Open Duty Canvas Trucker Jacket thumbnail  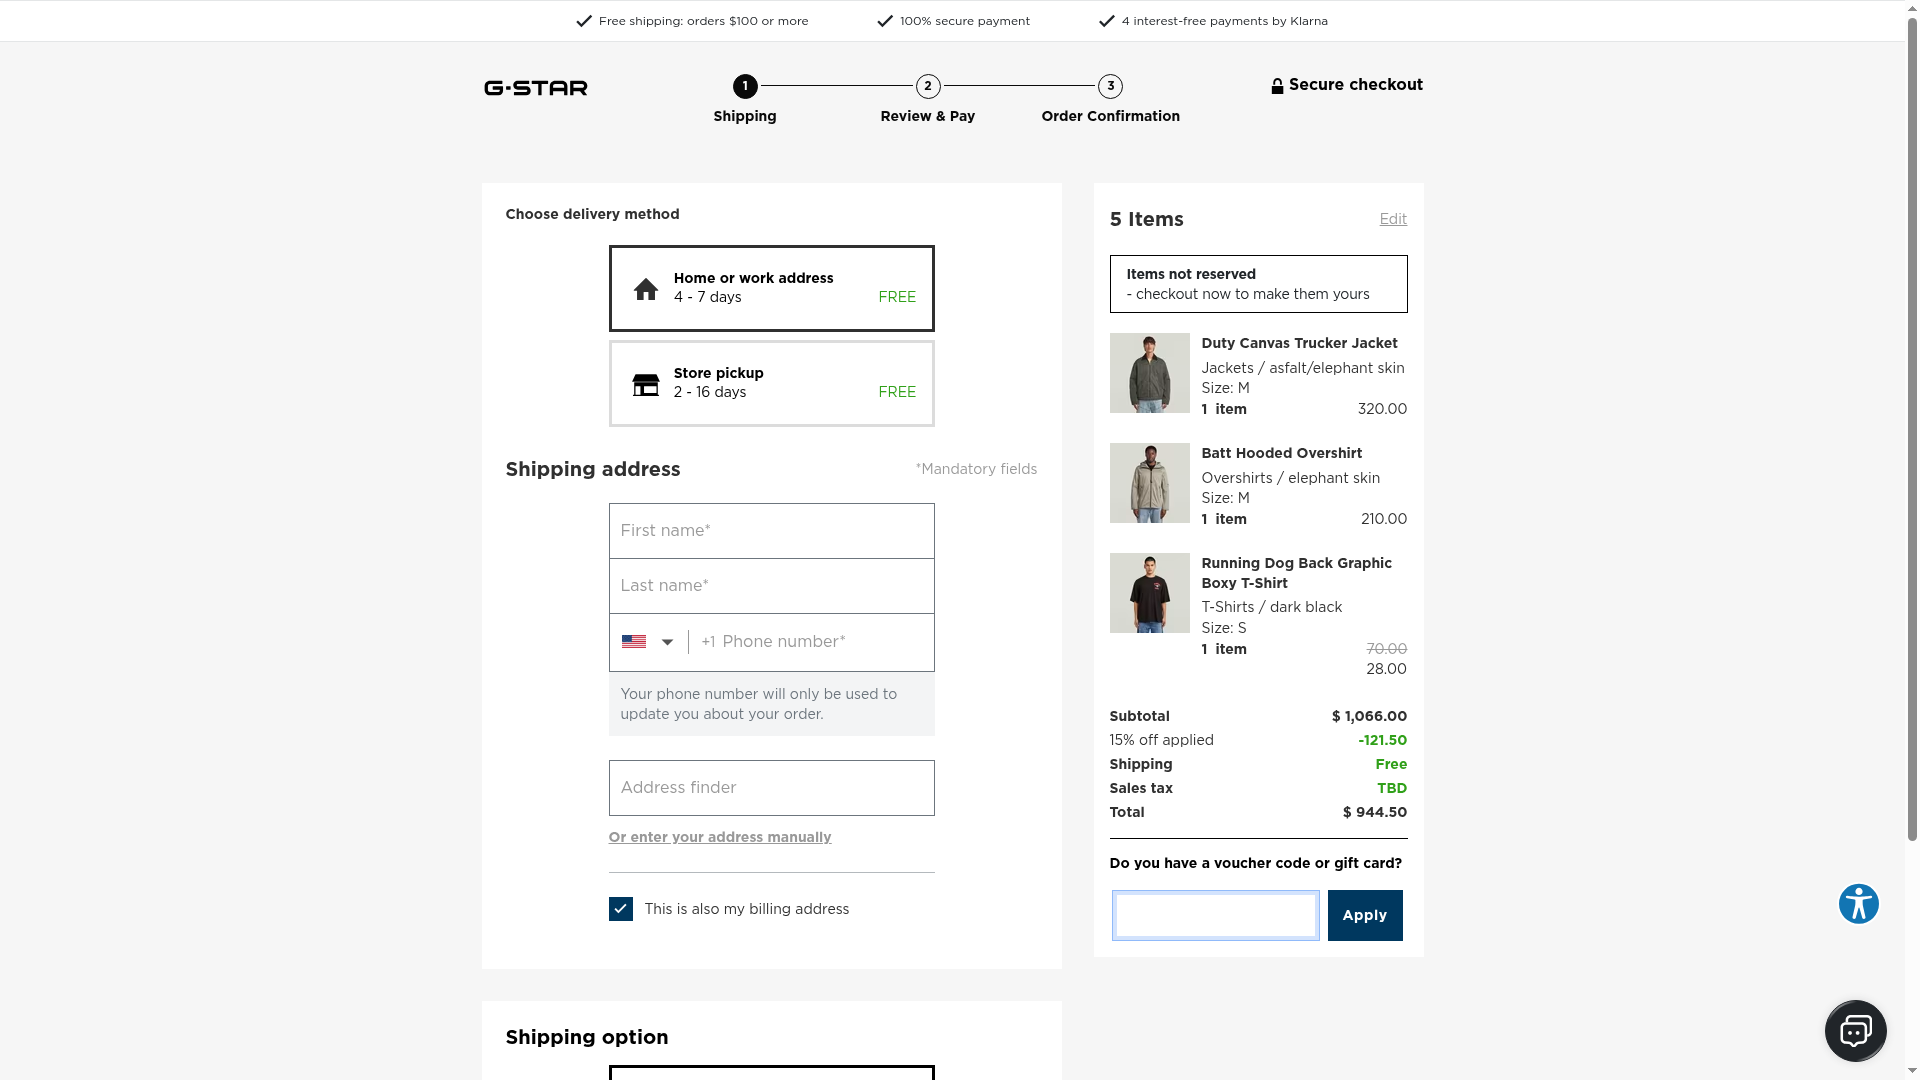click(x=1149, y=373)
